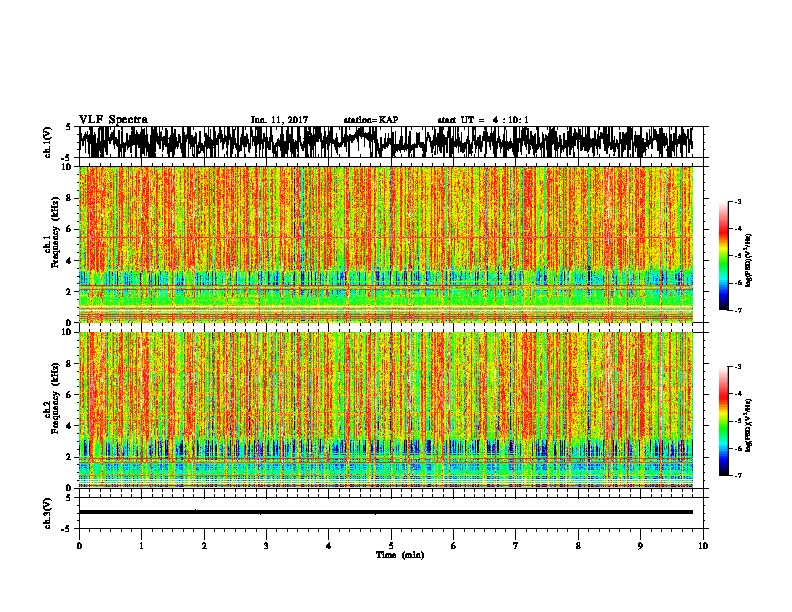Viewport: 792px width, 612px height.
Task: Click the ch.2 spectrogram color scale bar
Action: pos(723,421)
